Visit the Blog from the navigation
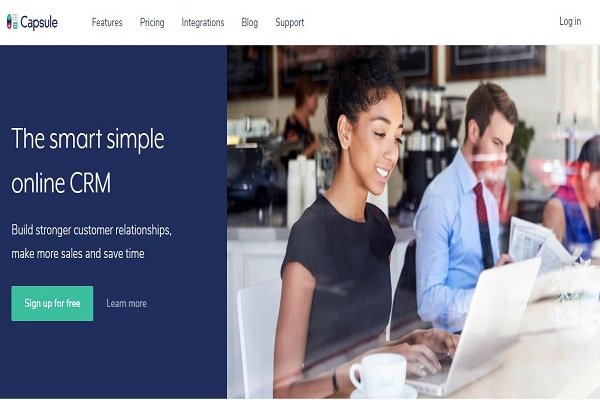This screenshot has width=600, height=400. click(249, 23)
